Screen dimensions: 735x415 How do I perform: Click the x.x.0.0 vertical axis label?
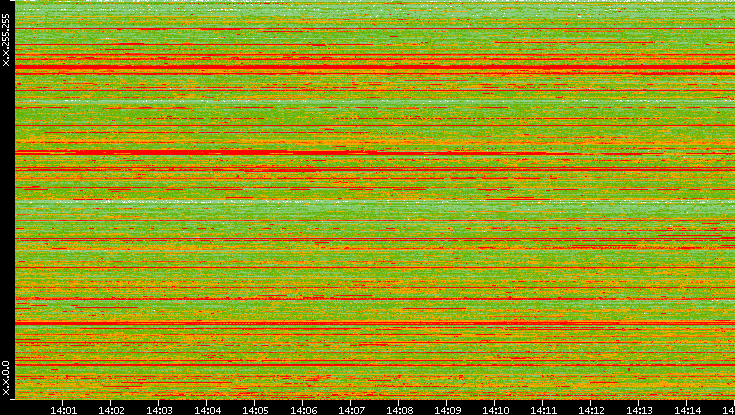(6, 378)
